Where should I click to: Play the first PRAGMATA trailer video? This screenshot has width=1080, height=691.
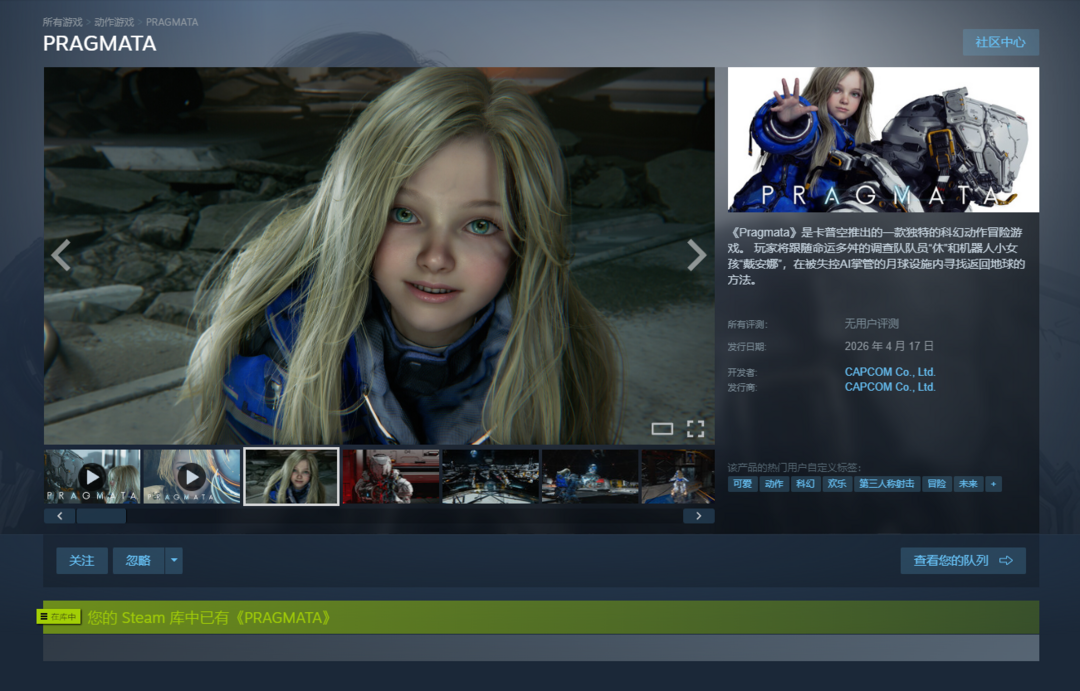92,476
